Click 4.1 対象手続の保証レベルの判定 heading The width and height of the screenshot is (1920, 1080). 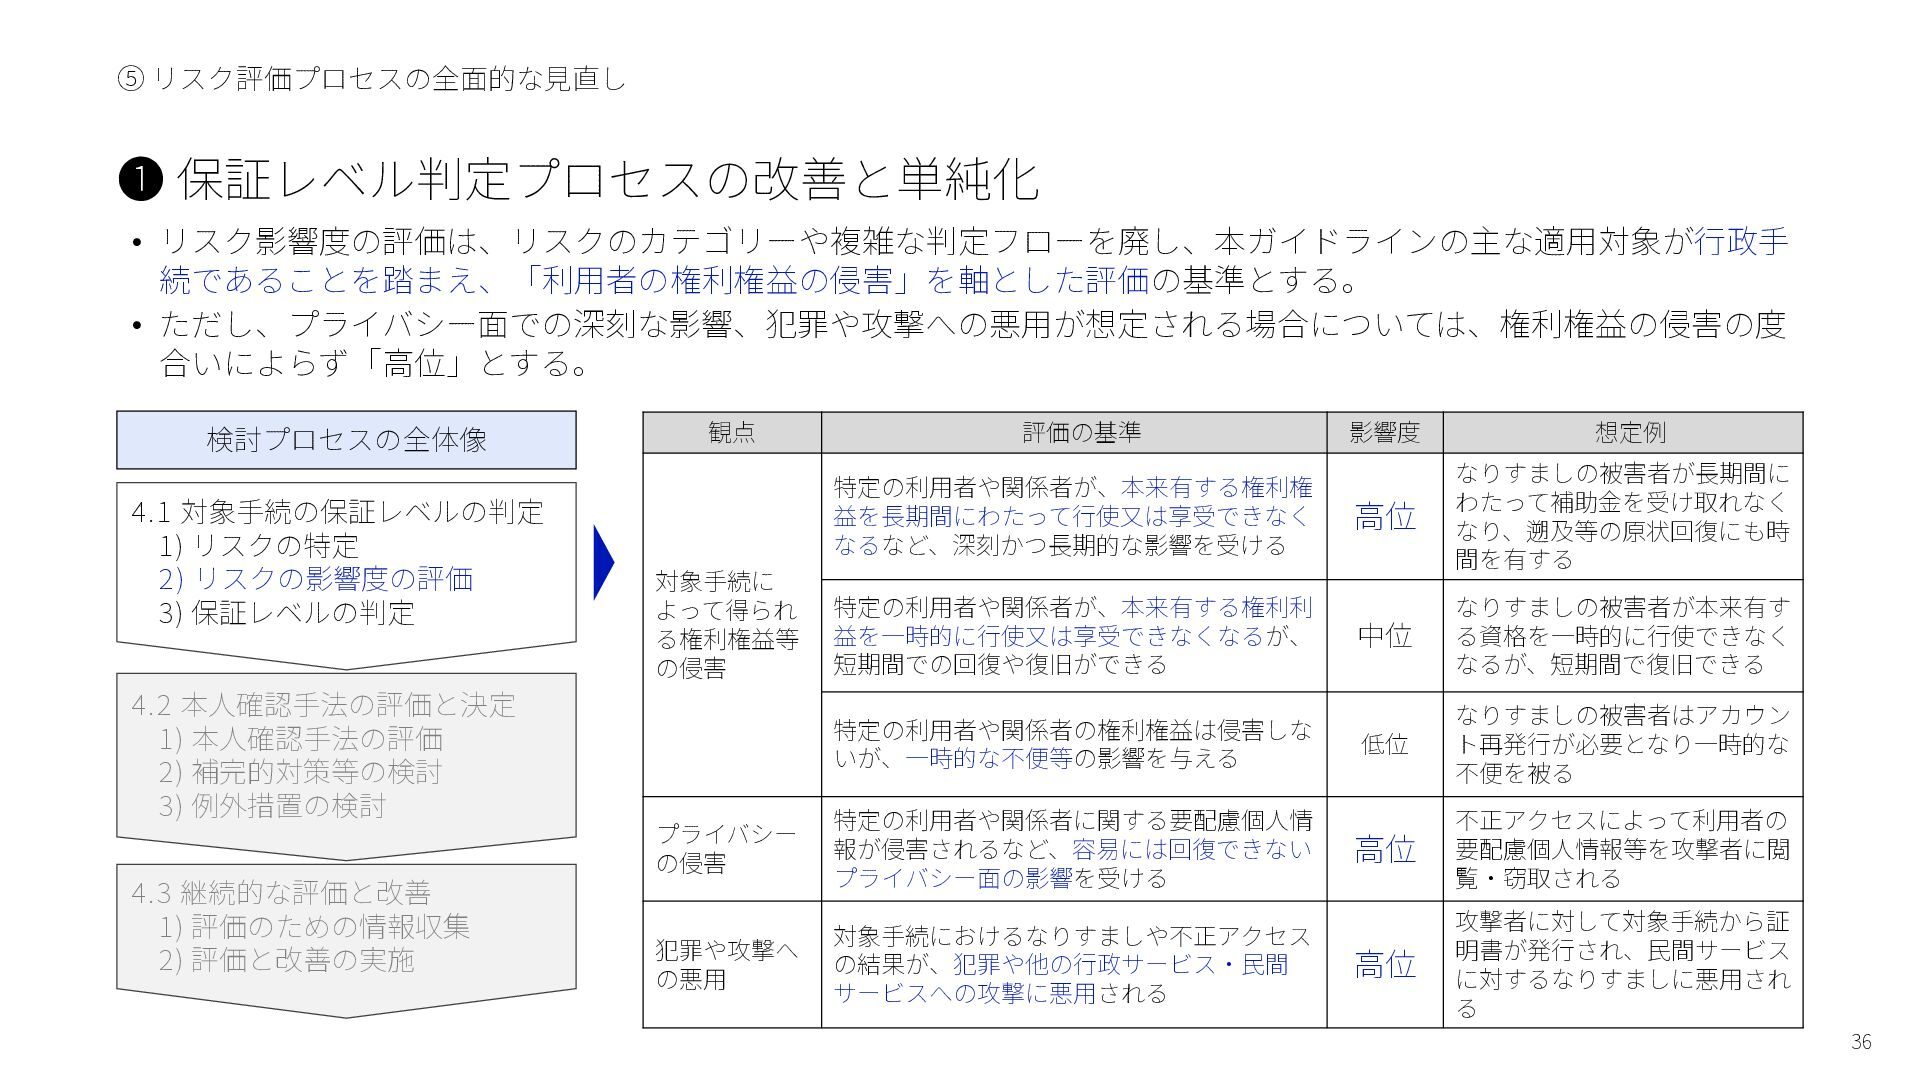(337, 512)
